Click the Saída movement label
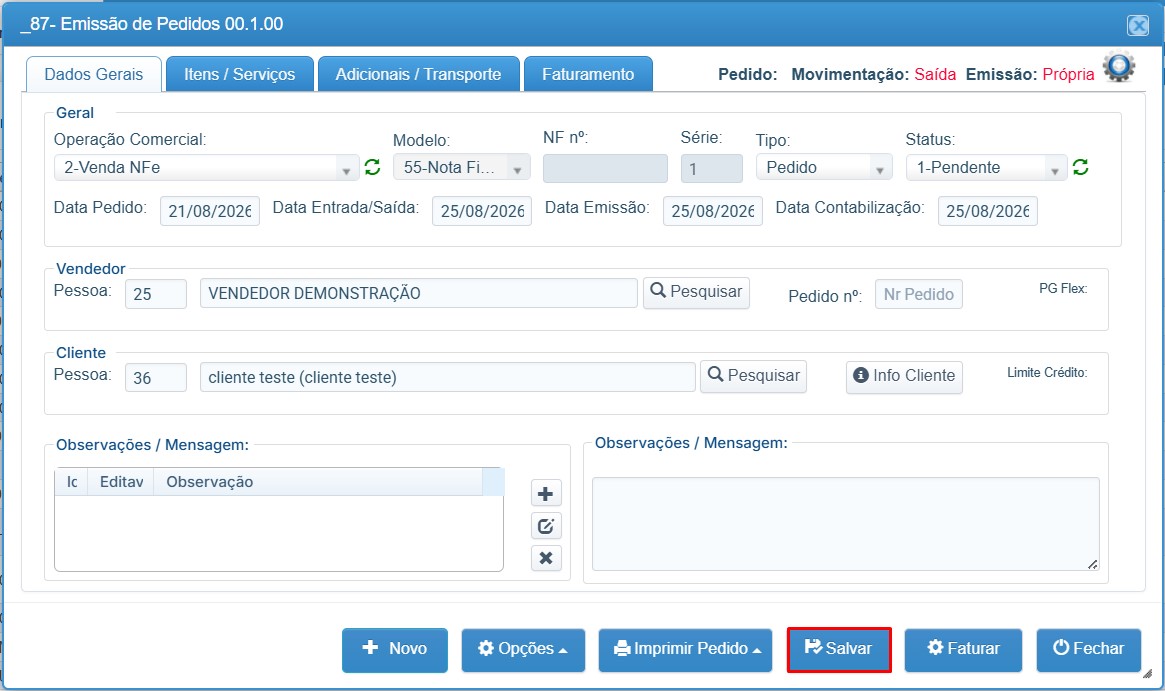This screenshot has width=1165, height=691. (x=935, y=74)
